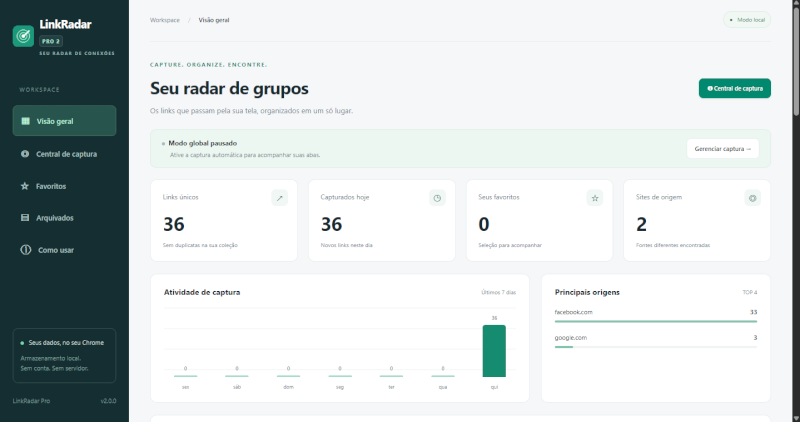Click the arrow icon on Links únicos card
This screenshot has width=800, height=422.
(280, 198)
